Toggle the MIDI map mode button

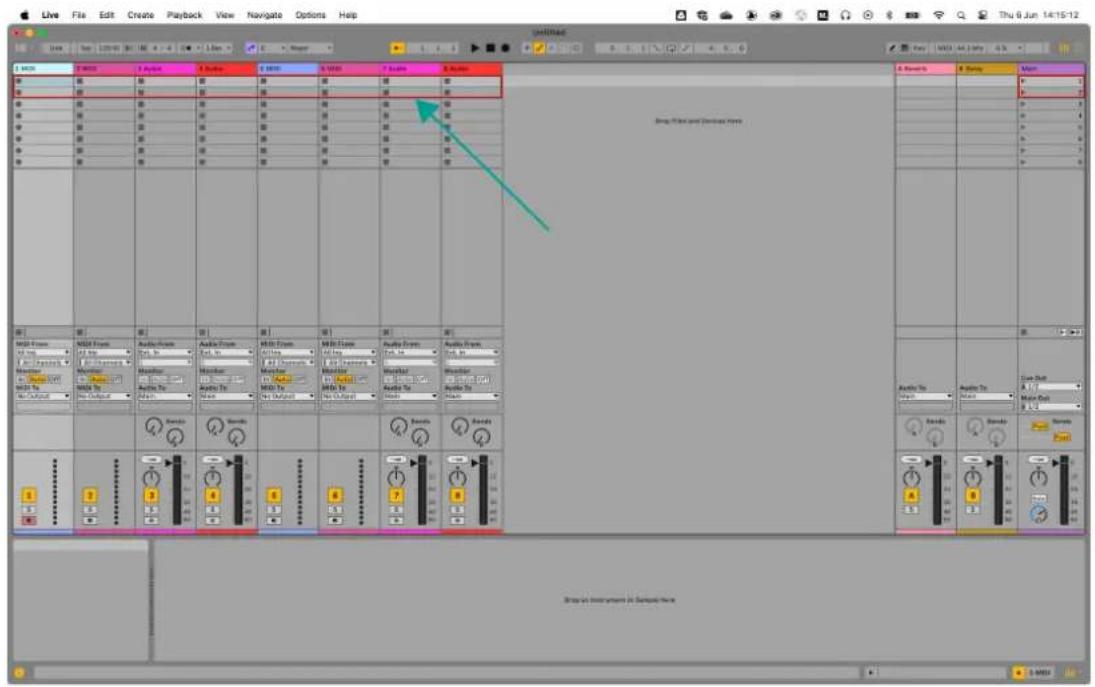click(x=945, y=48)
